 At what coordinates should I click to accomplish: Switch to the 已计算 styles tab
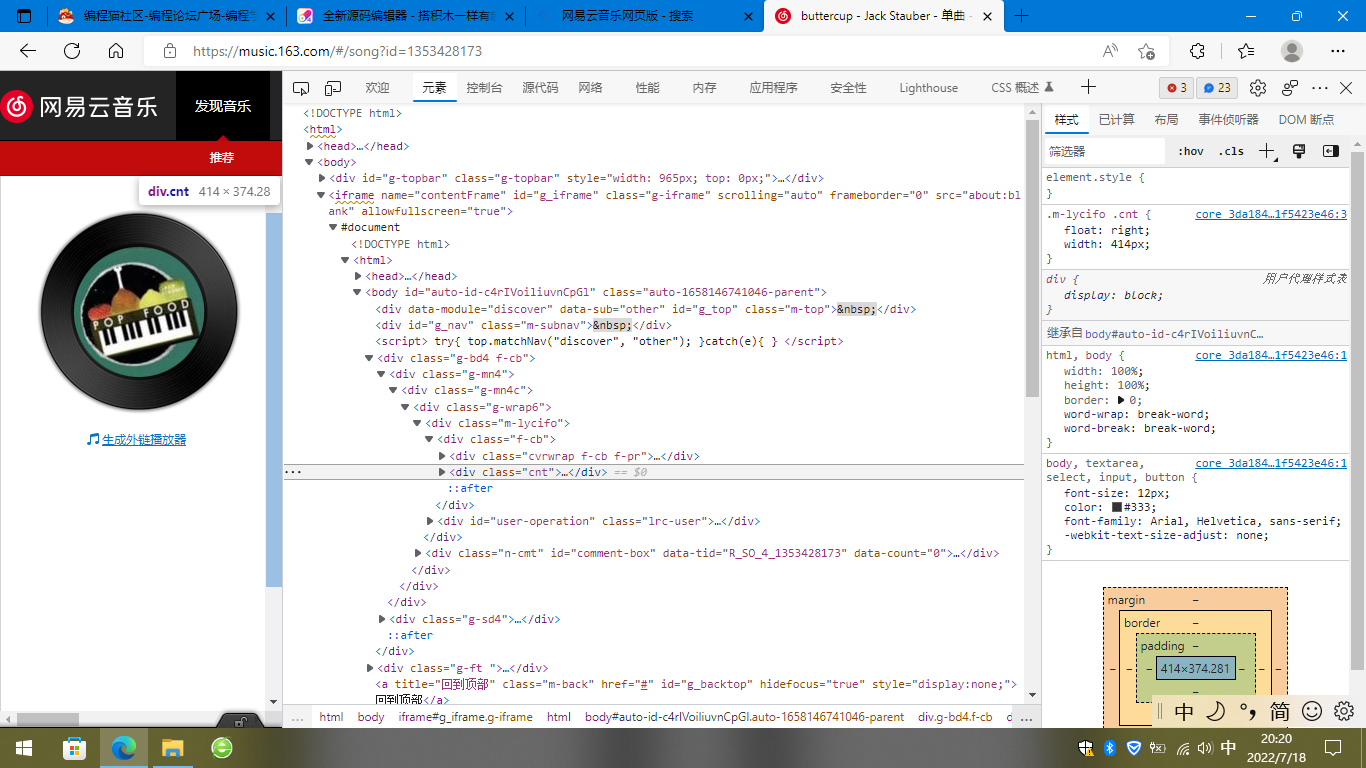coord(1116,120)
